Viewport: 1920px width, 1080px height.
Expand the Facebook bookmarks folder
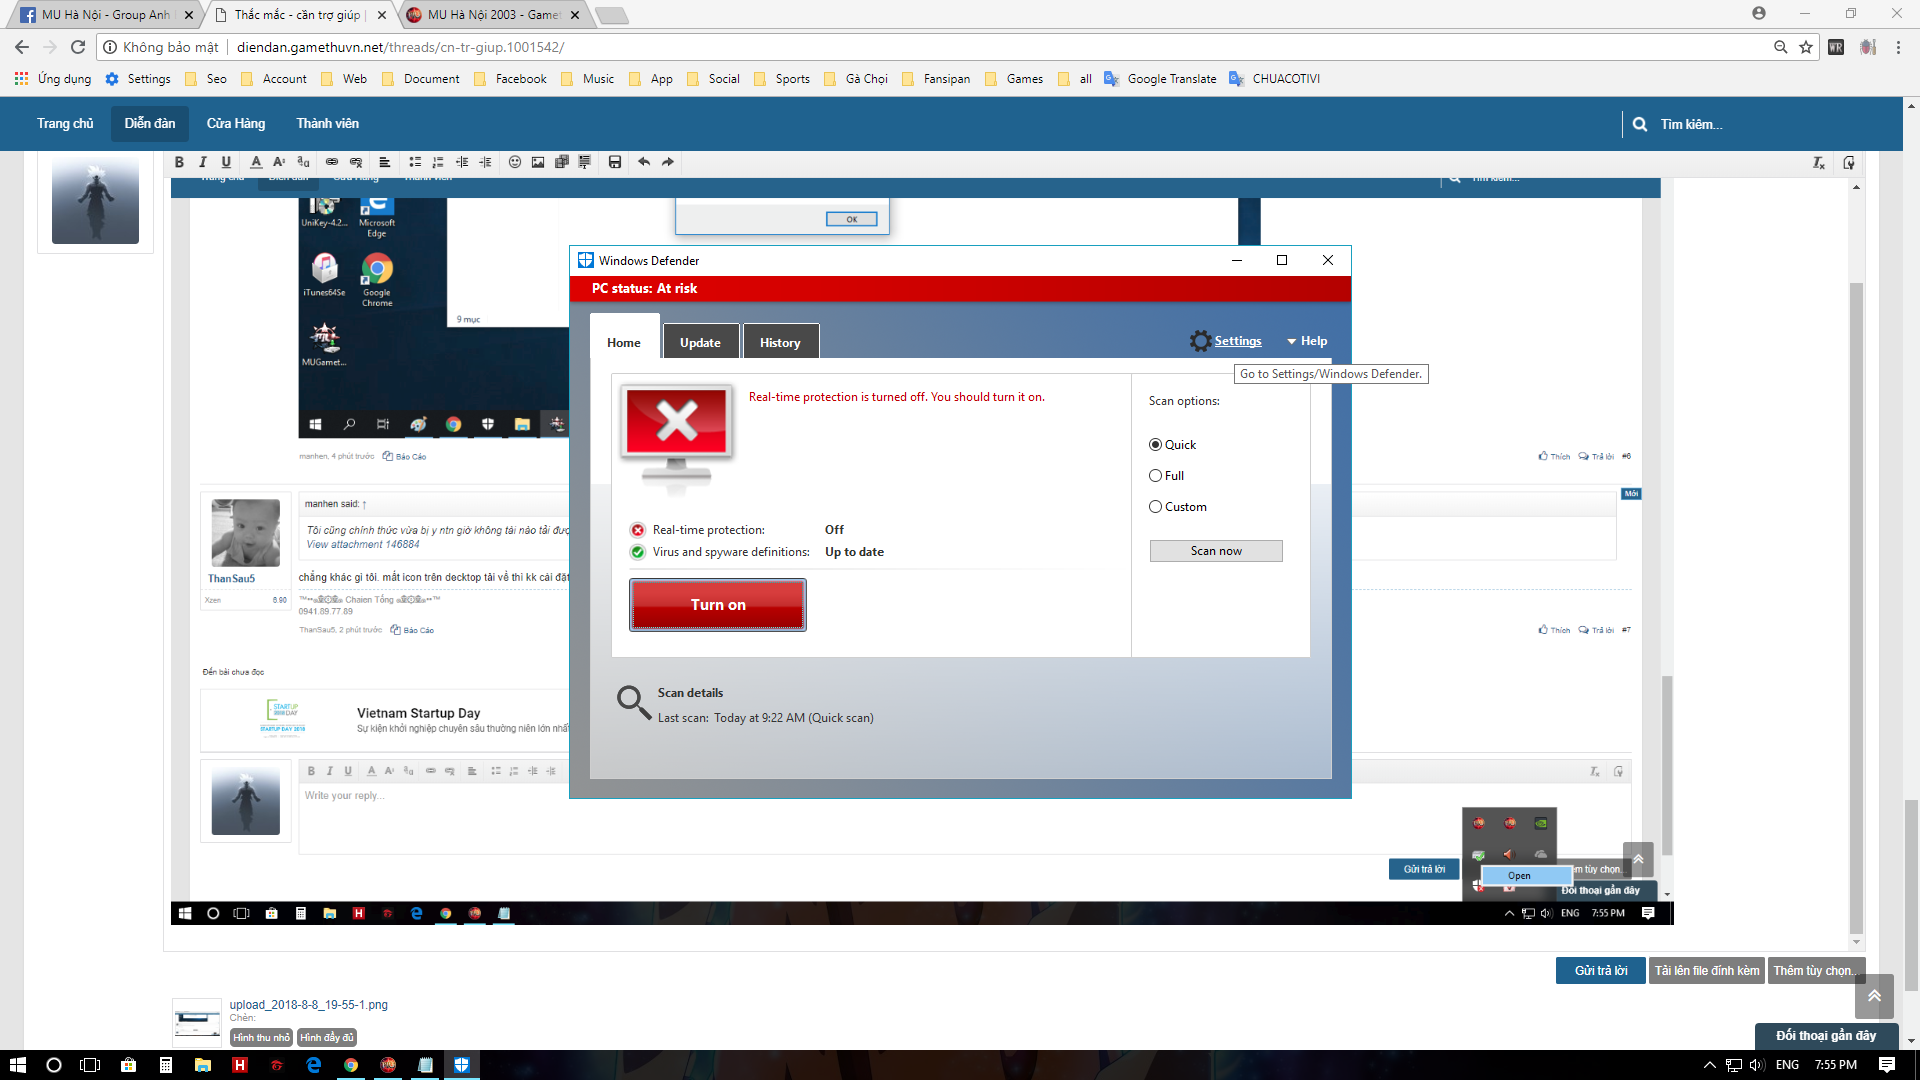pos(510,79)
